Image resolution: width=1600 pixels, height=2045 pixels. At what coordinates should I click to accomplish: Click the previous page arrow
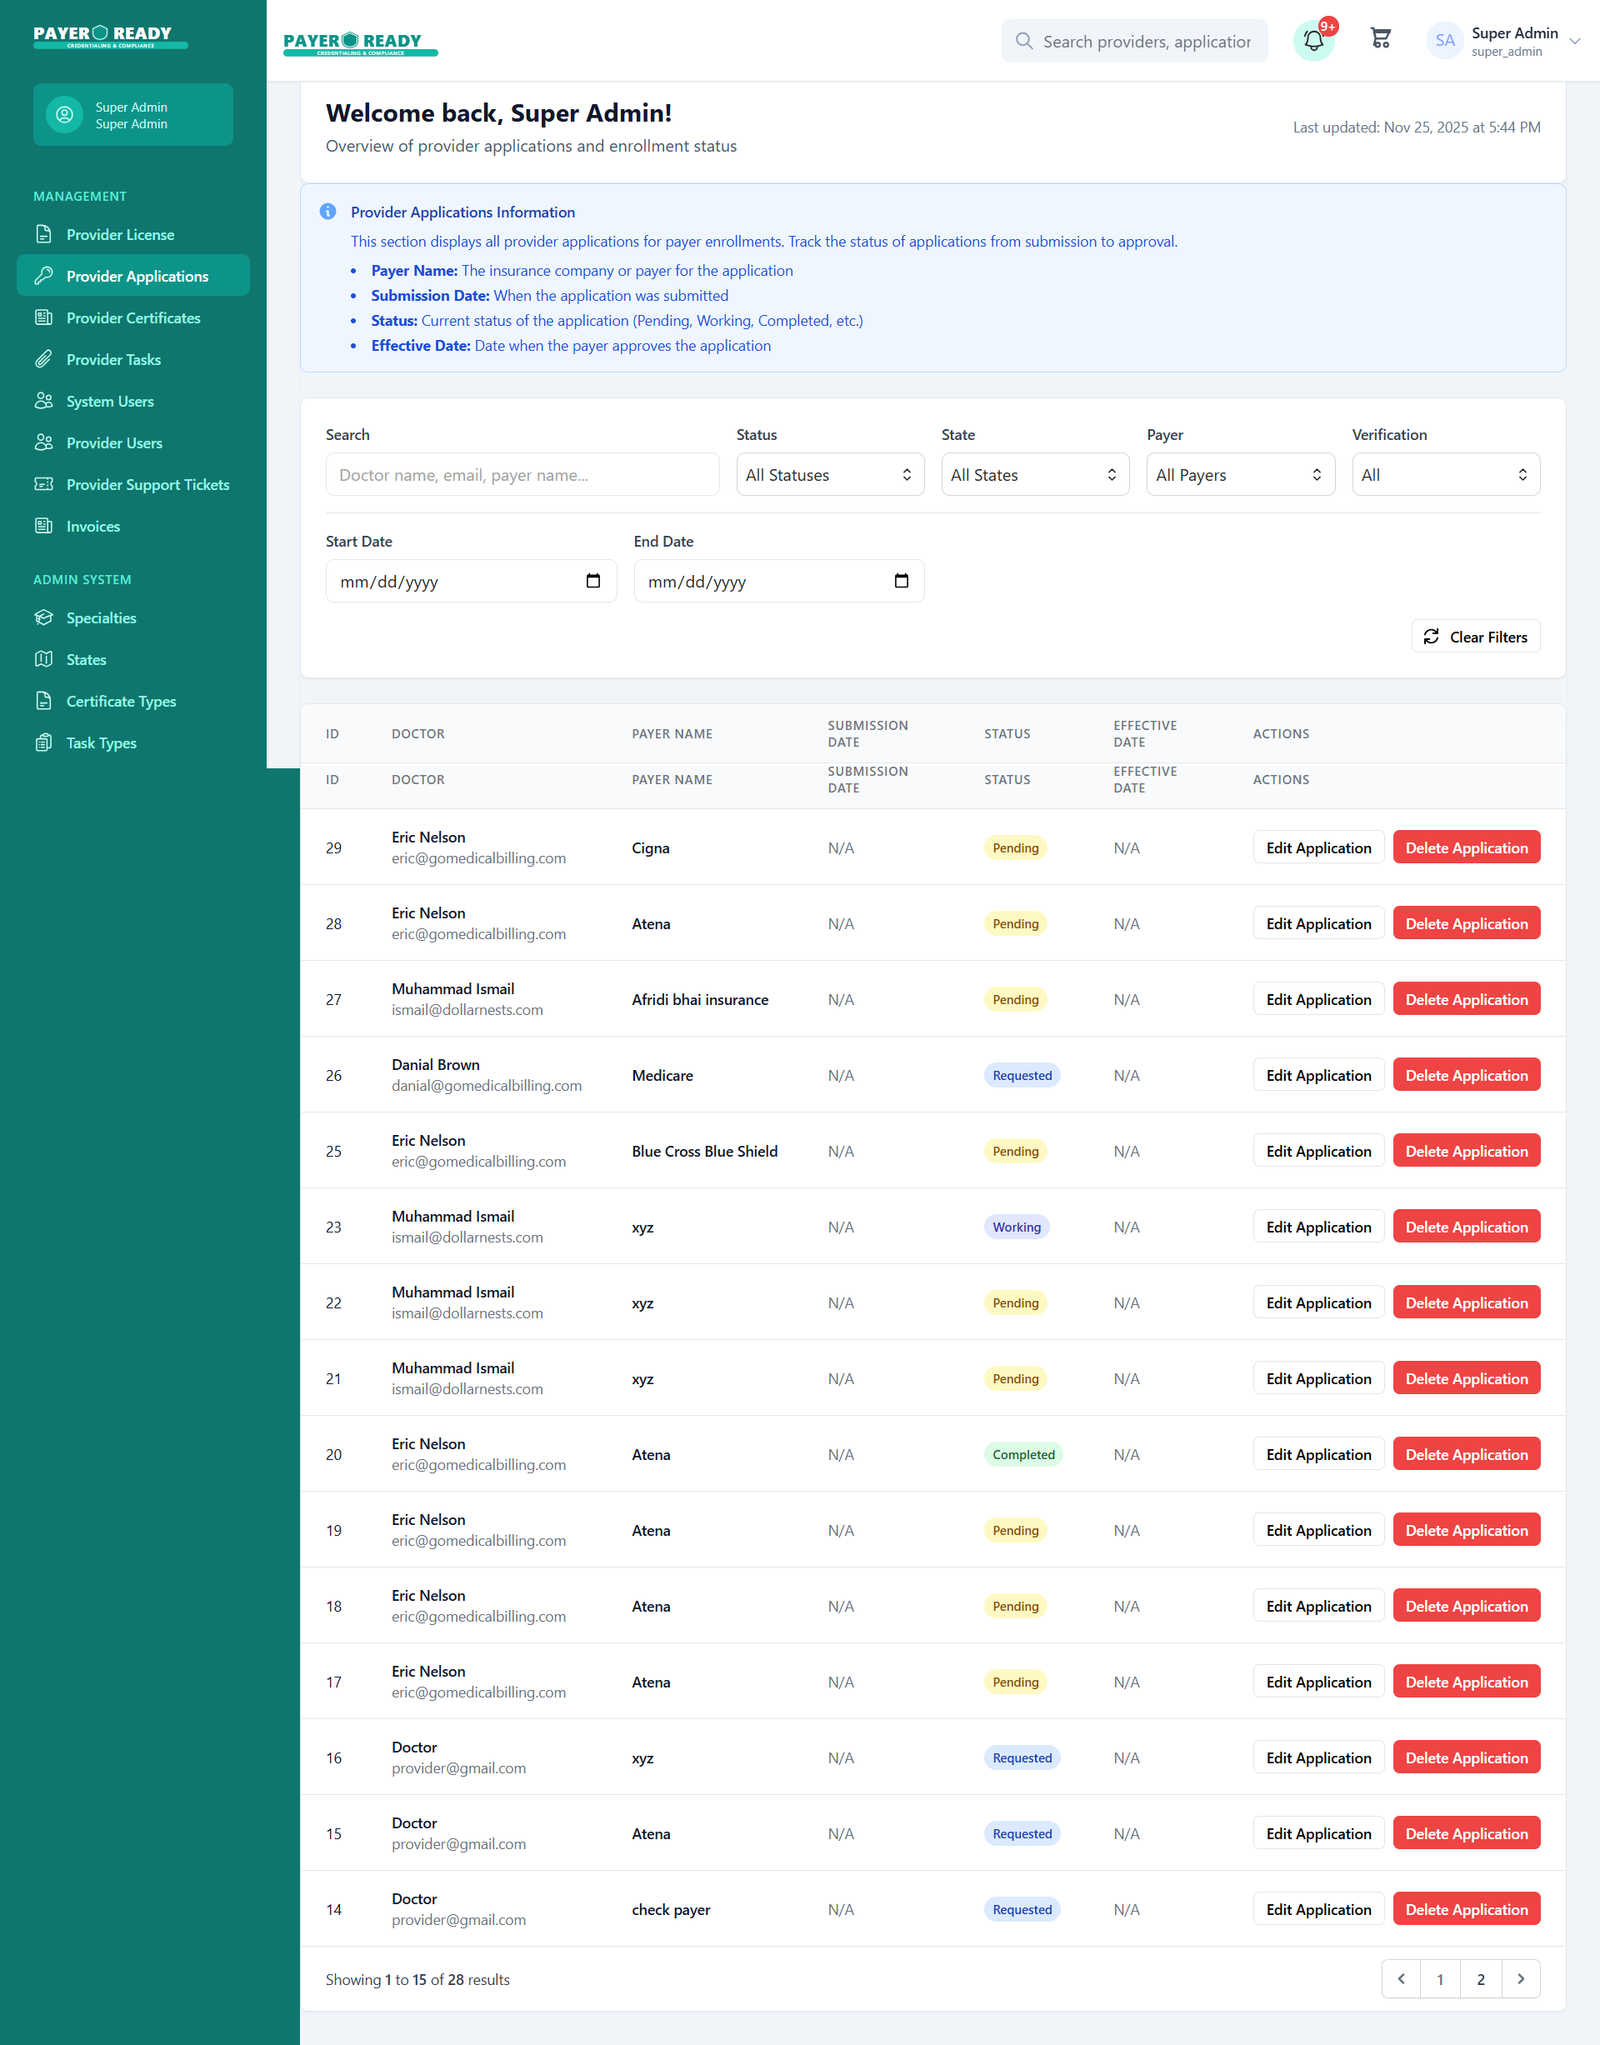tap(1401, 1979)
